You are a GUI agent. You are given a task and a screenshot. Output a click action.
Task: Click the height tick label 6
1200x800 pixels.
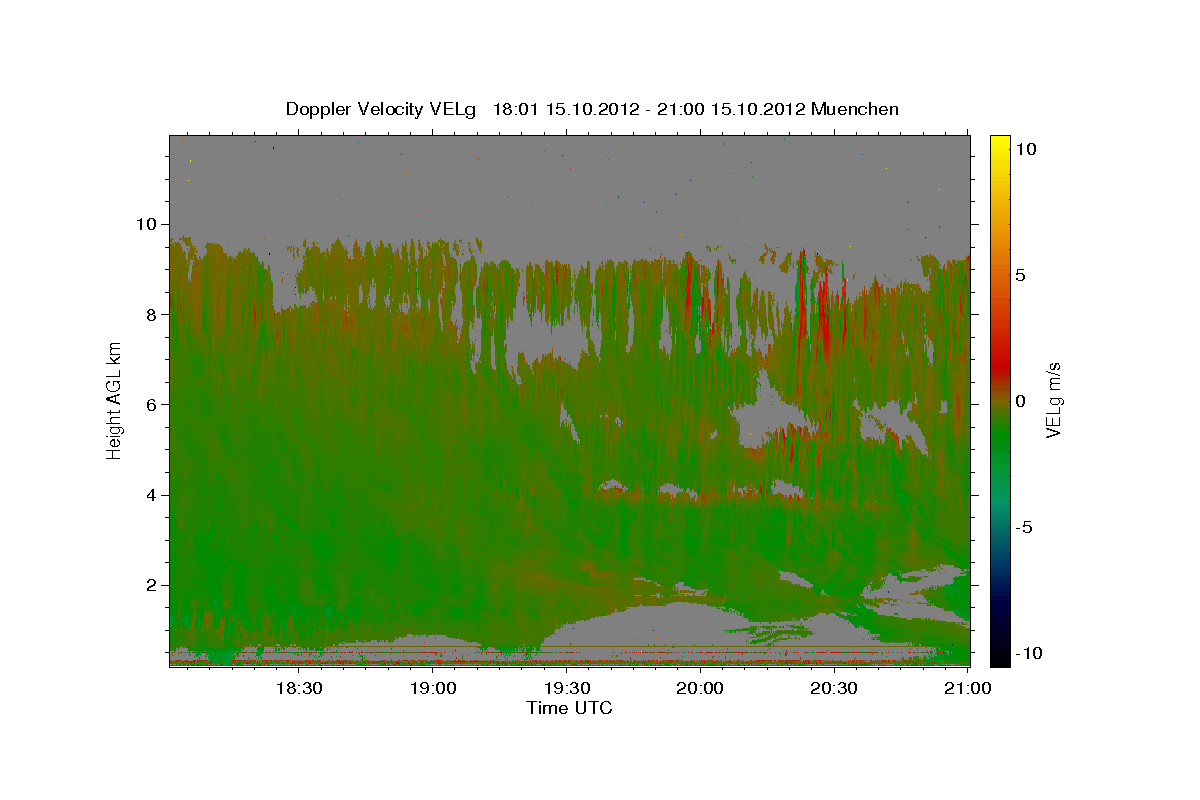click(151, 404)
